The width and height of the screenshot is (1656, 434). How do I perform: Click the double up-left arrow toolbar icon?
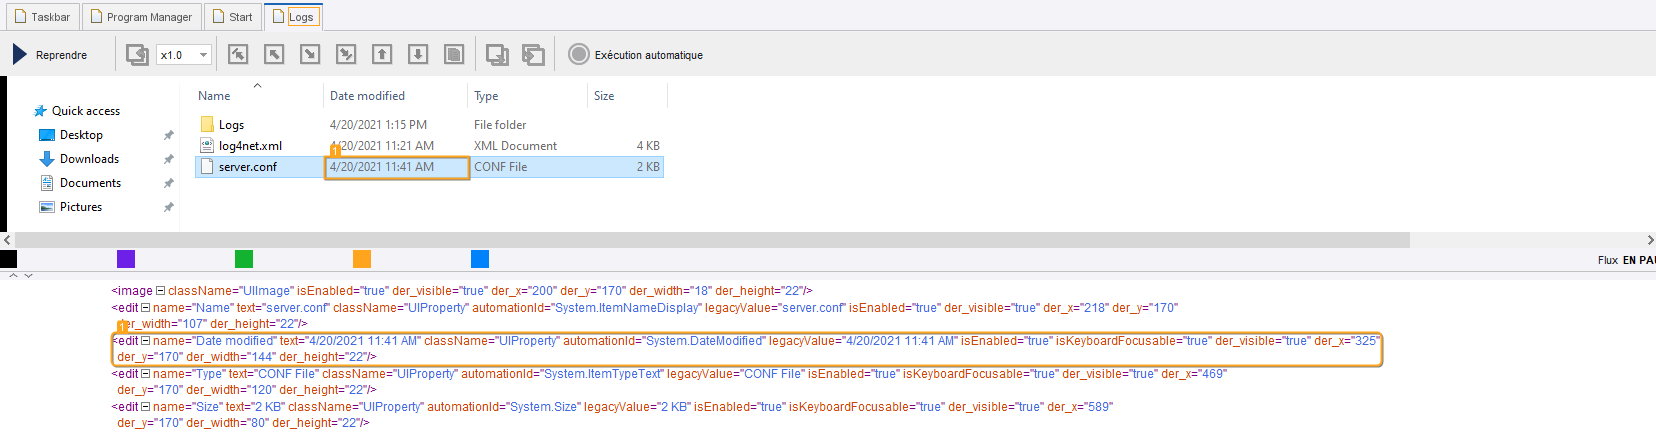pyautogui.click(x=238, y=54)
